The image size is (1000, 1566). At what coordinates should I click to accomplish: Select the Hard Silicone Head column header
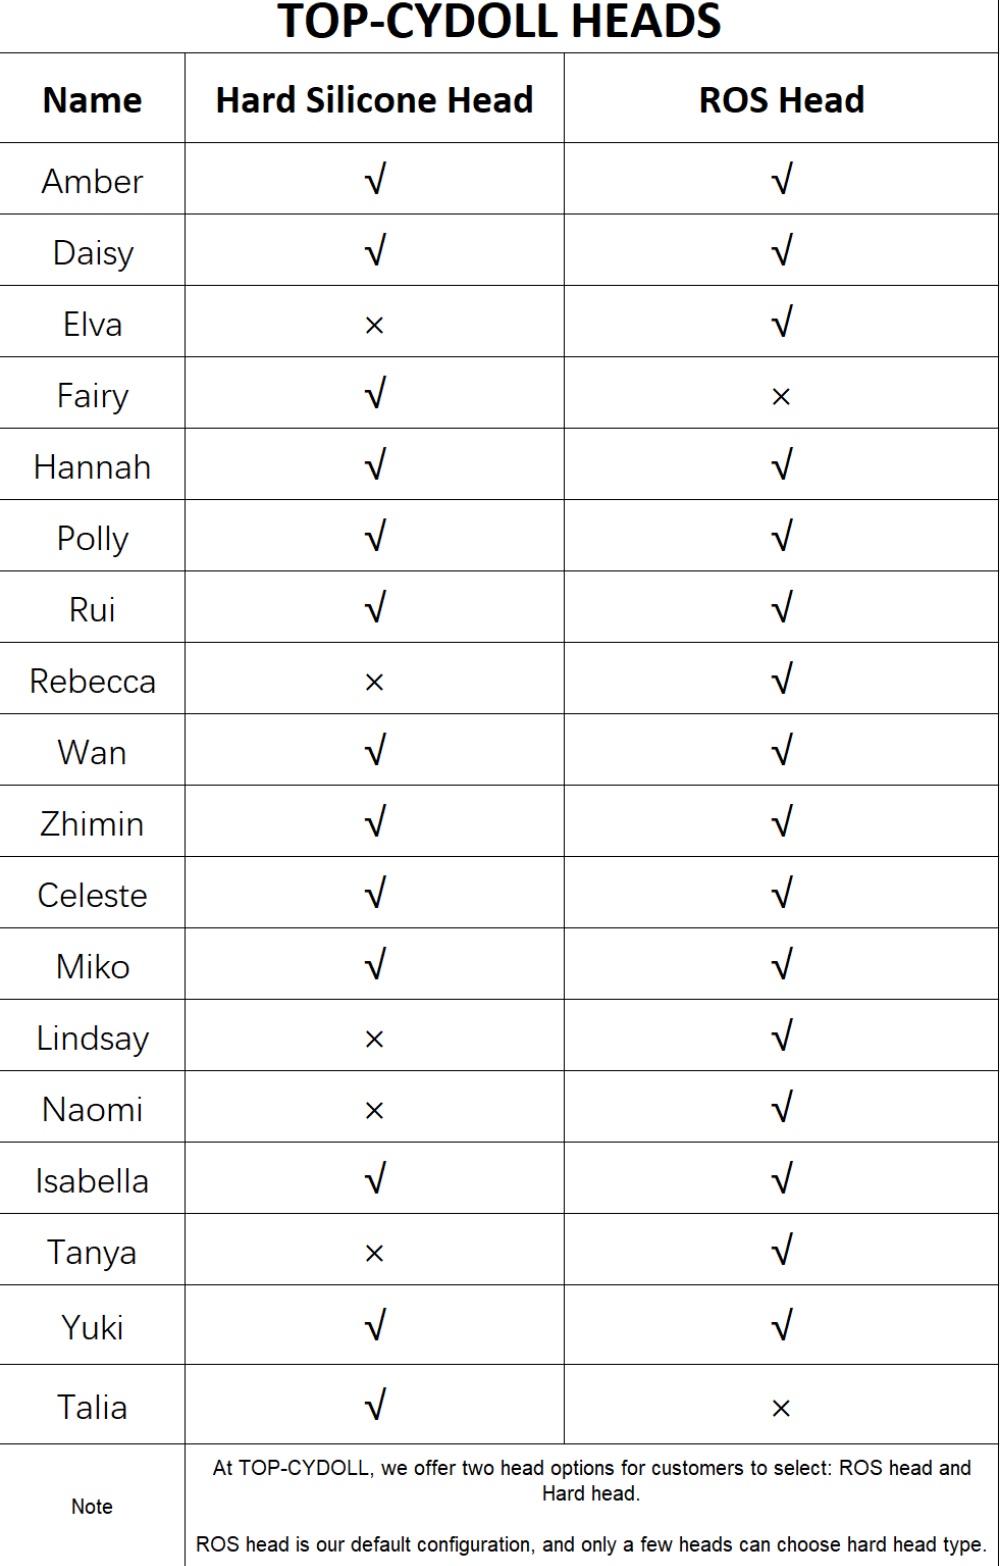[375, 100]
